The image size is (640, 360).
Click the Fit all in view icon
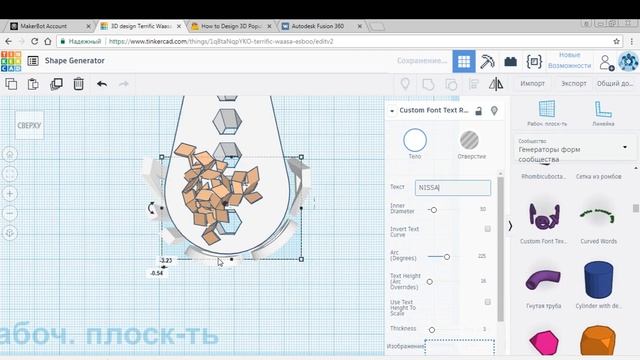pyautogui.click(x=10, y=174)
